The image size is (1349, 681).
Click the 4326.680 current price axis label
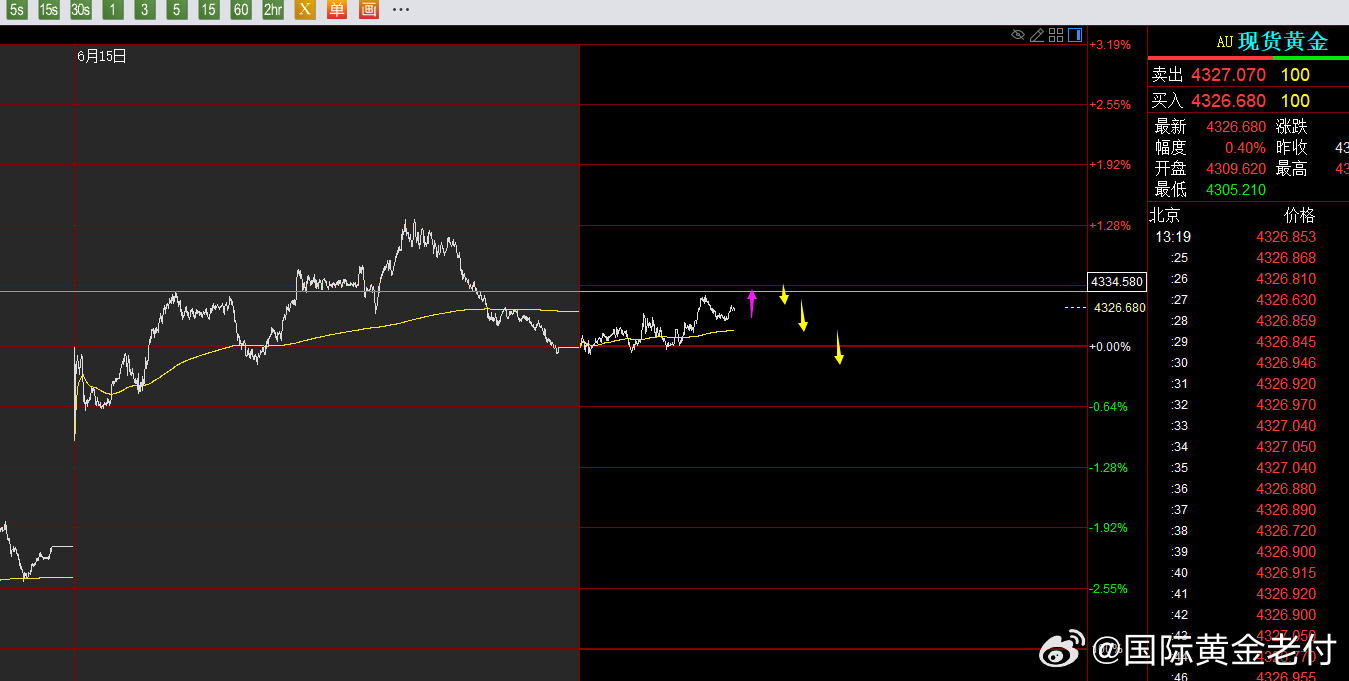pos(1120,308)
